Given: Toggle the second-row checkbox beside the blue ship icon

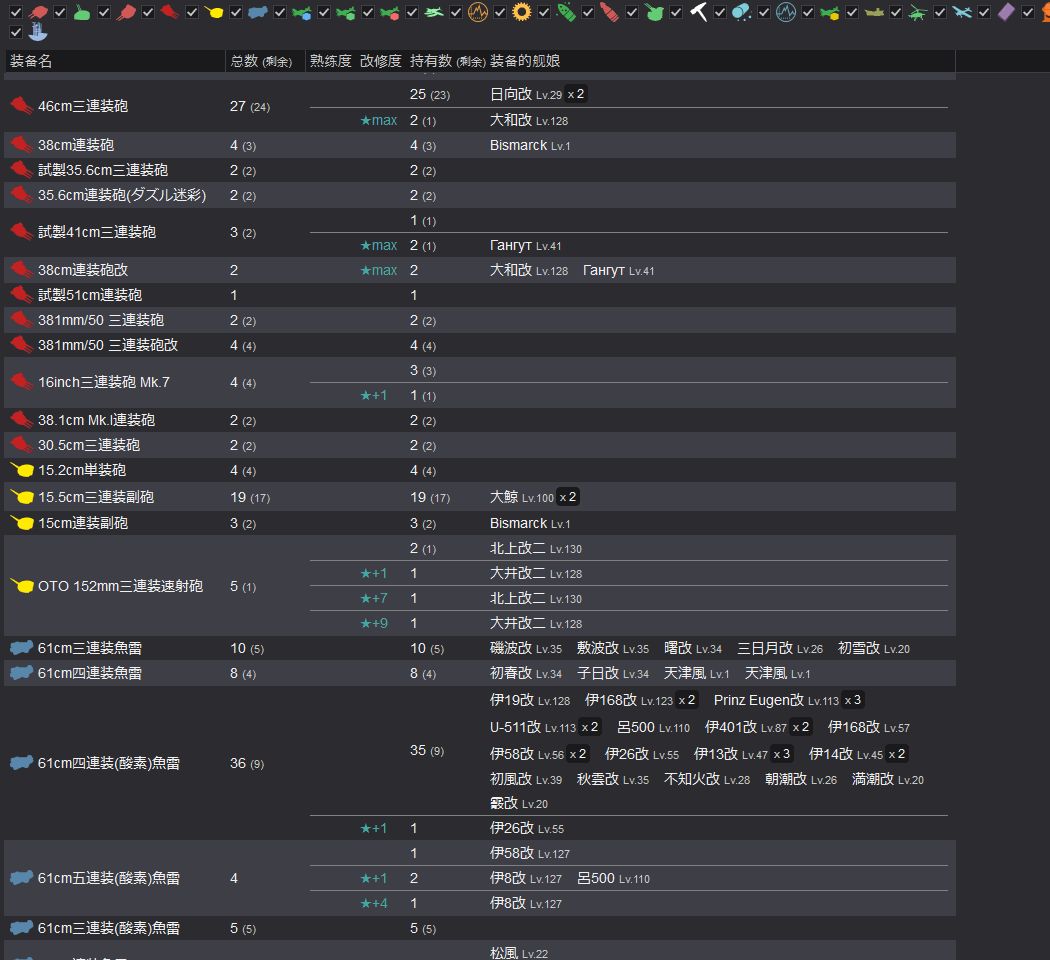Looking at the screenshot, I should tap(15, 32).
